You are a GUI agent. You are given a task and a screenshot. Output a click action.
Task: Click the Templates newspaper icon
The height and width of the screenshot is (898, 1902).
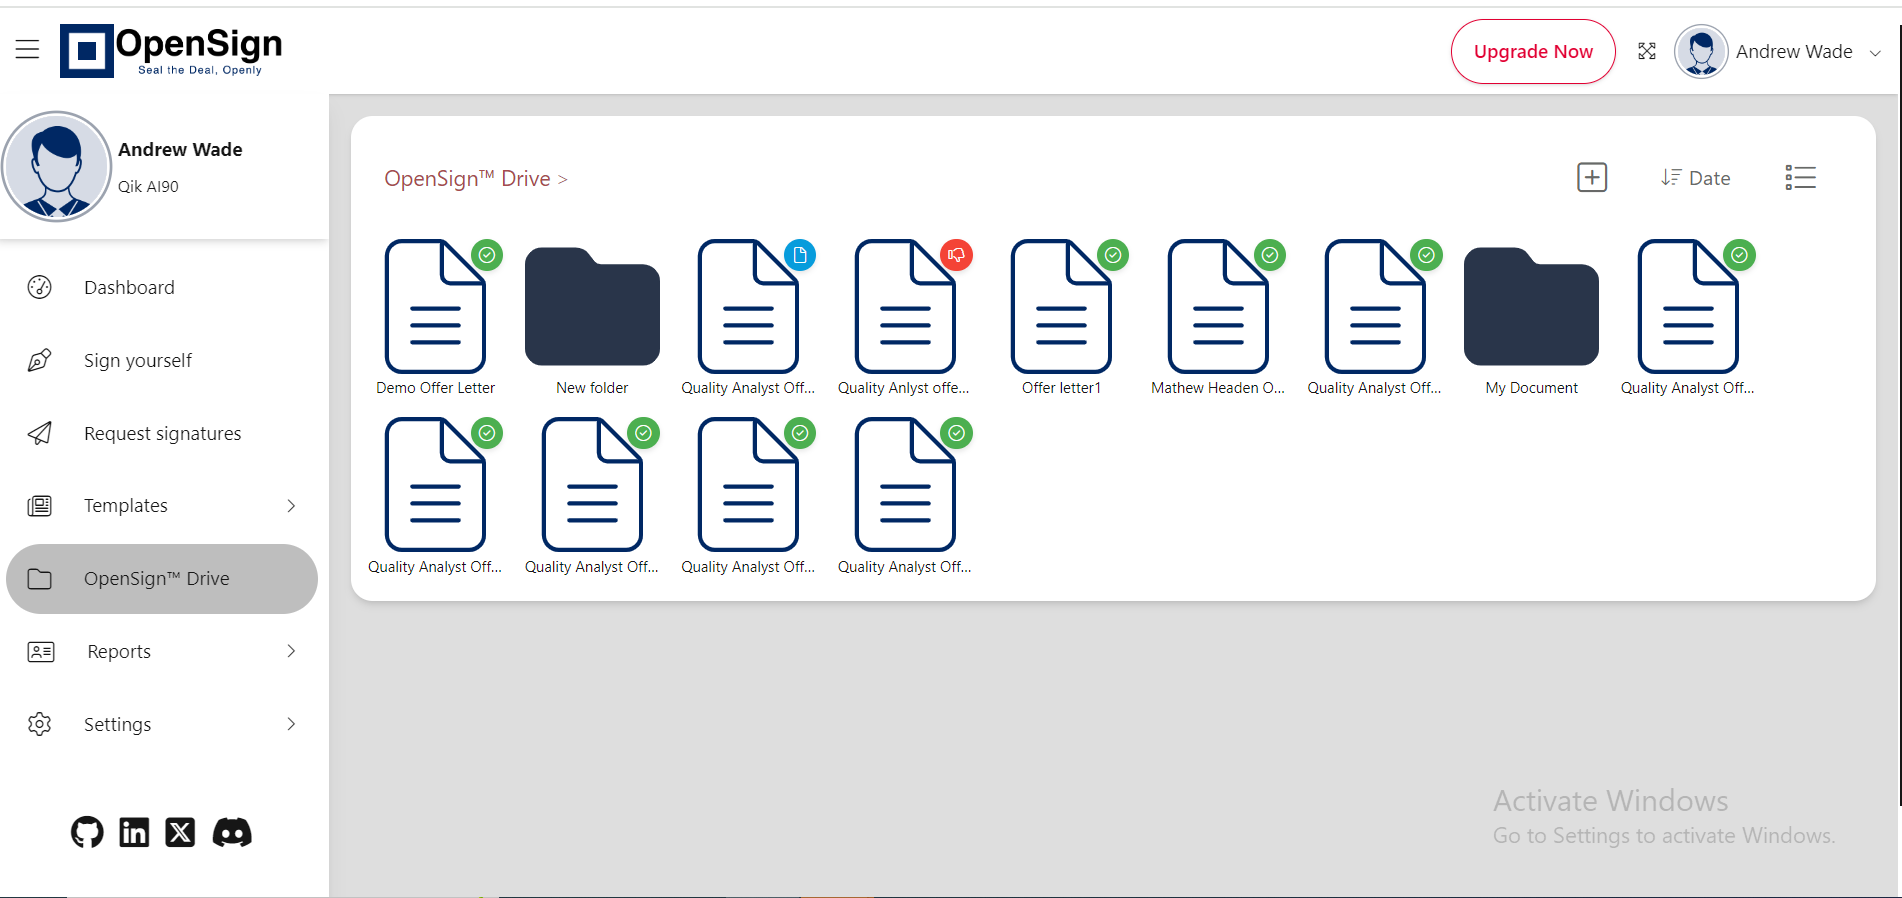pyautogui.click(x=40, y=506)
